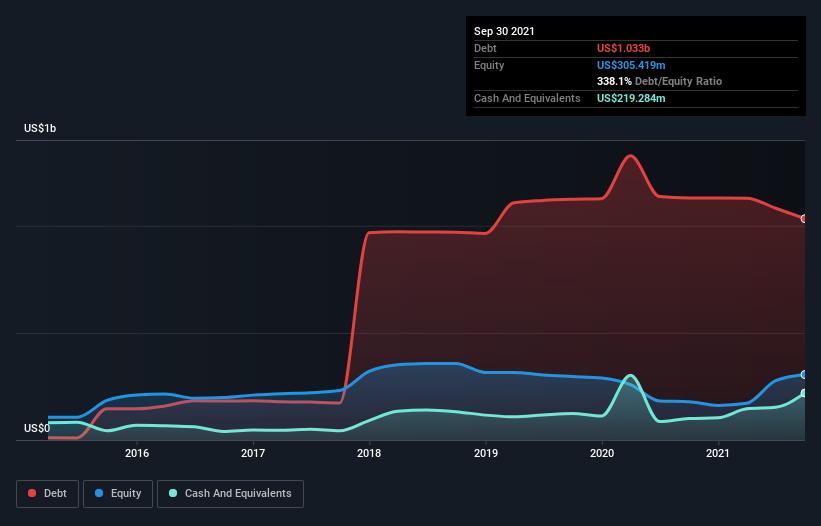Click the US$1b y-axis label

point(40,128)
